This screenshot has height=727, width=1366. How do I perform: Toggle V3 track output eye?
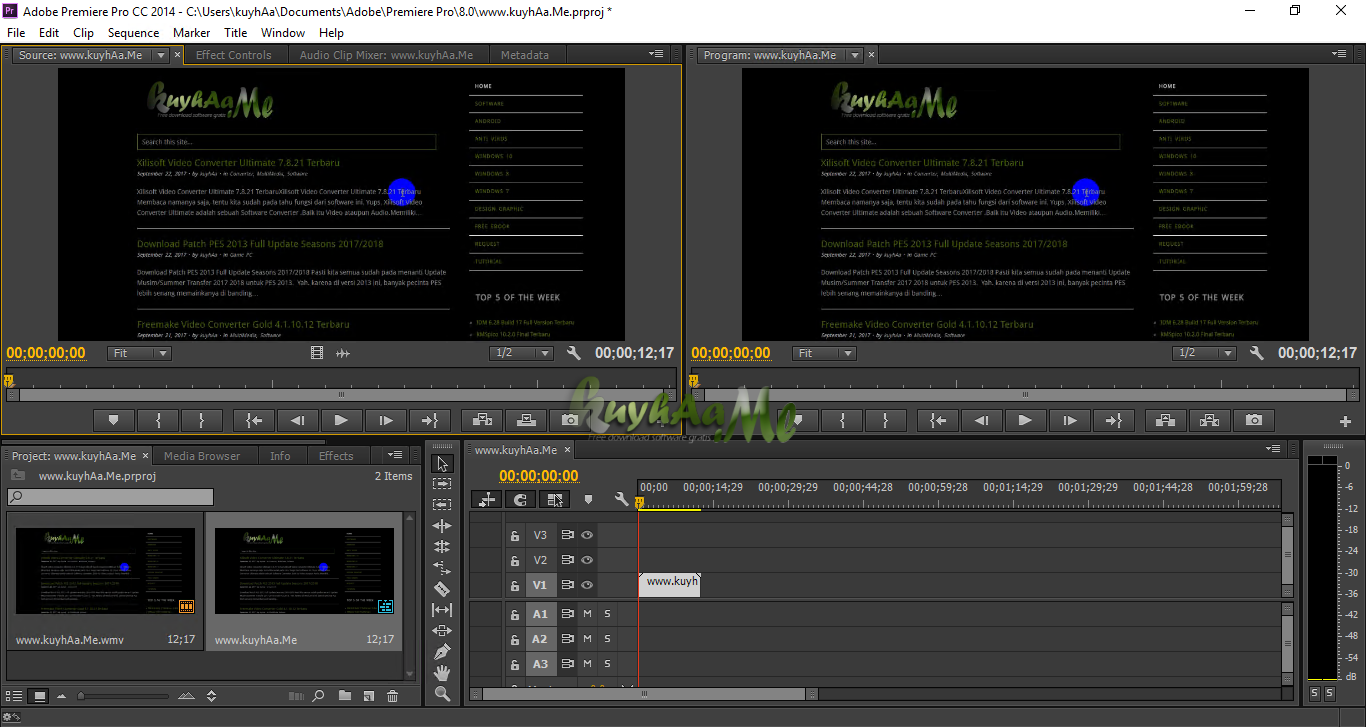click(x=587, y=535)
